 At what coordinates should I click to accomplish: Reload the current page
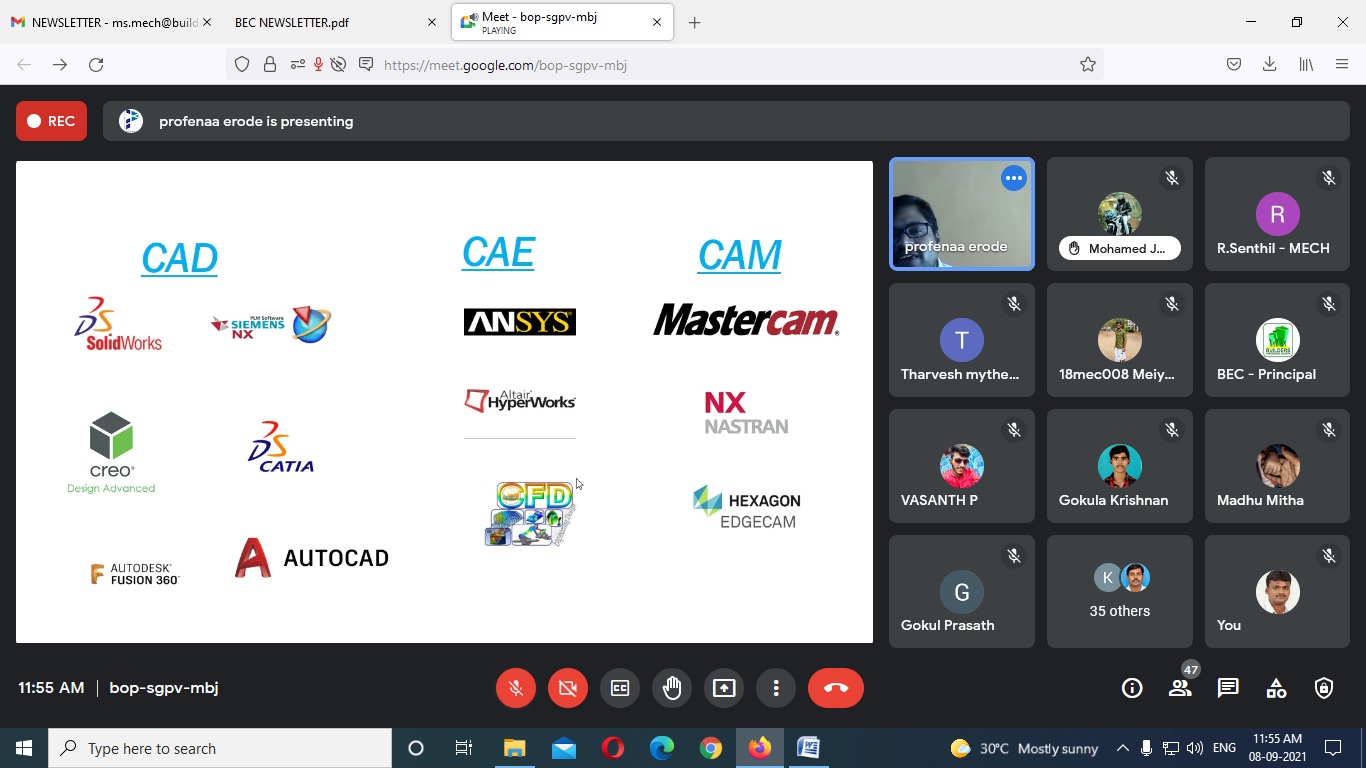pos(96,64)
